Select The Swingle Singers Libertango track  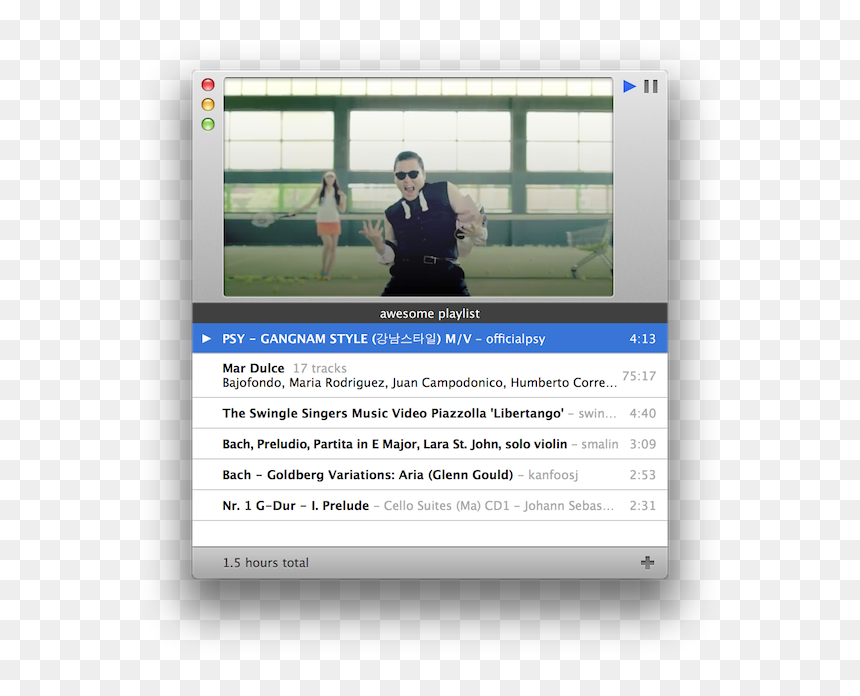[430, 413]
